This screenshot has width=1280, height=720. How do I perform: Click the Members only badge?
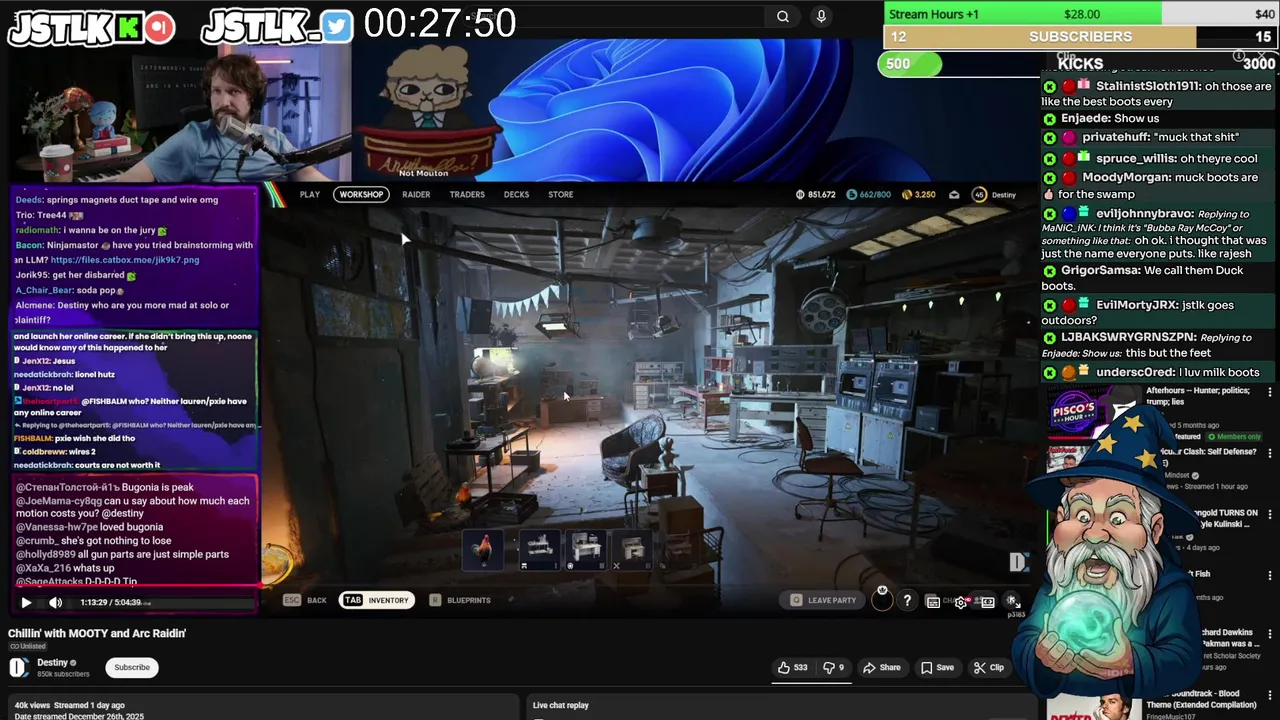[x=1234, y=437]
